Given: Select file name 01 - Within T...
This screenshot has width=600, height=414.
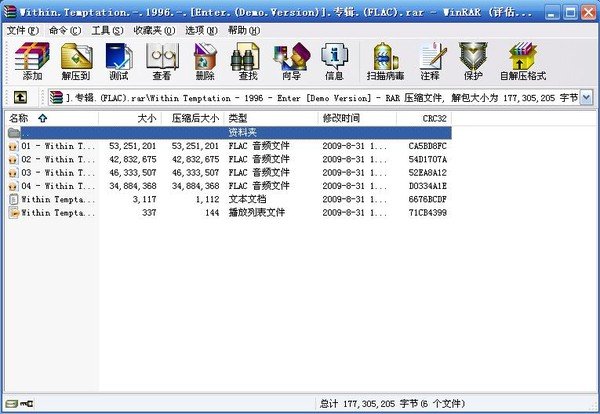Looking at the screenshot, I should tap(58, 146).
